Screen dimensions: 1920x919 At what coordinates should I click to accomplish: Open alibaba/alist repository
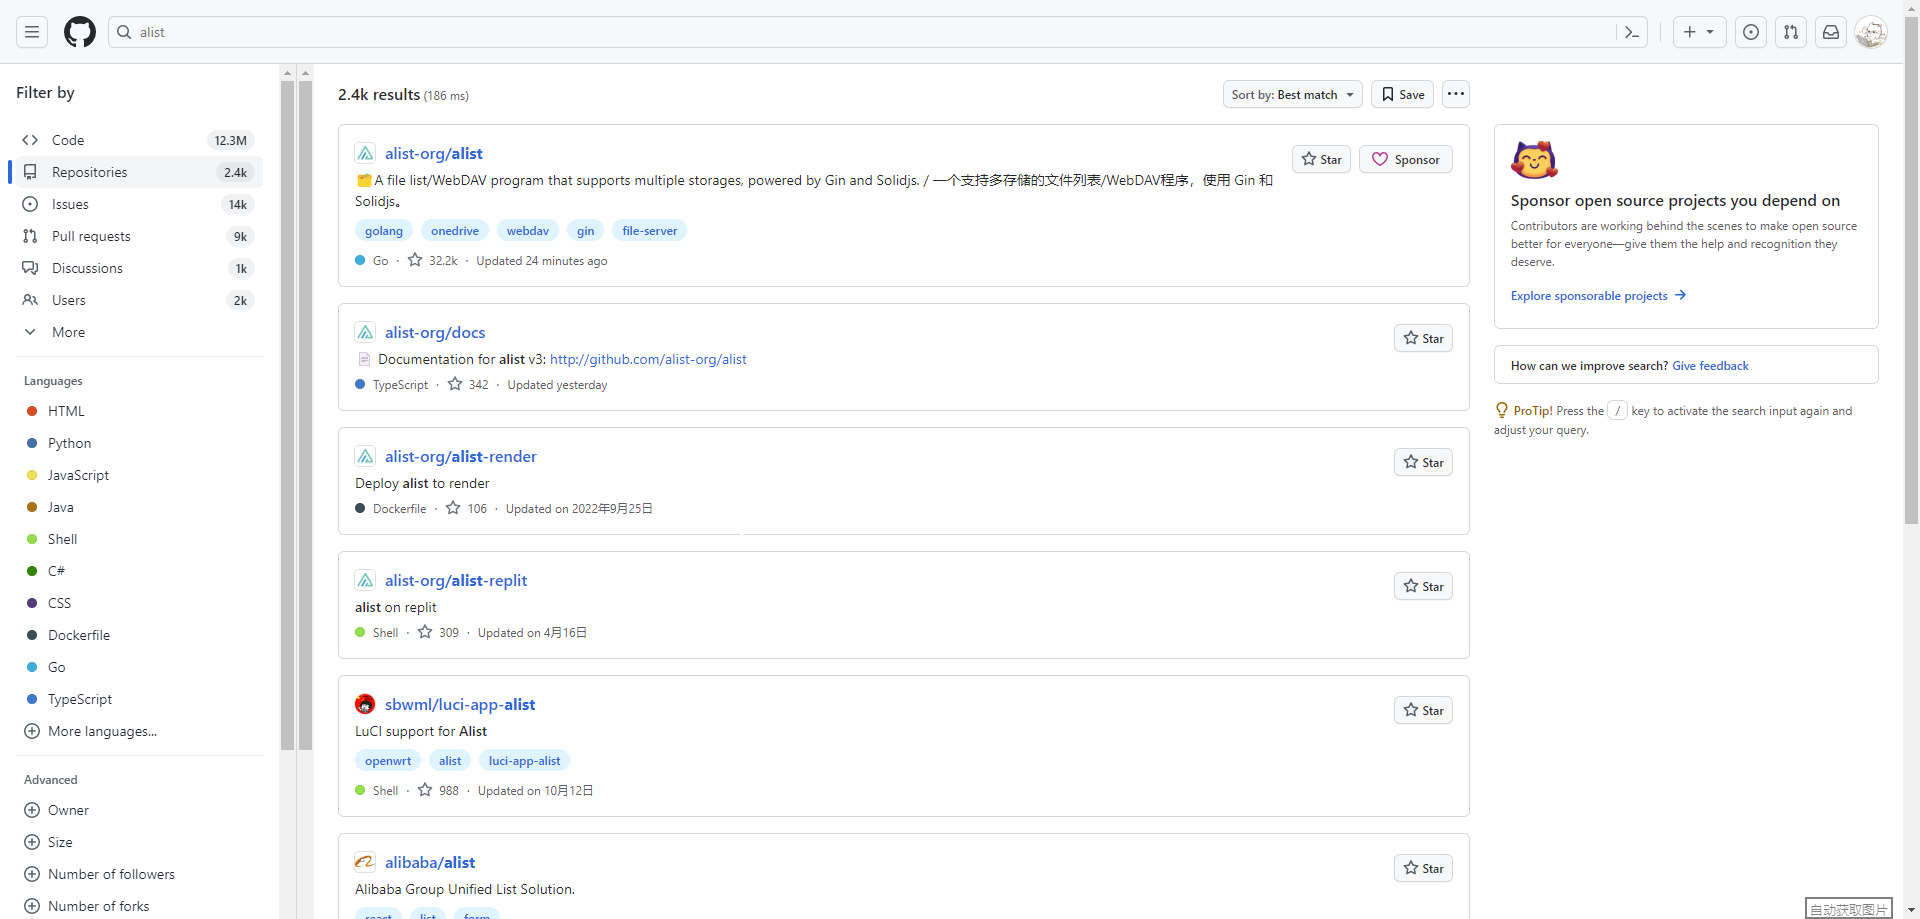click(x=430, y=862)
